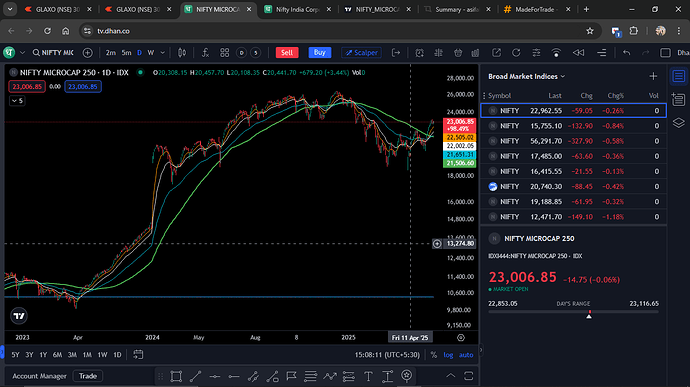
Task: Click the replay rewind icon in toolbar
Action: pyautogui.click(x=578, y=53)
